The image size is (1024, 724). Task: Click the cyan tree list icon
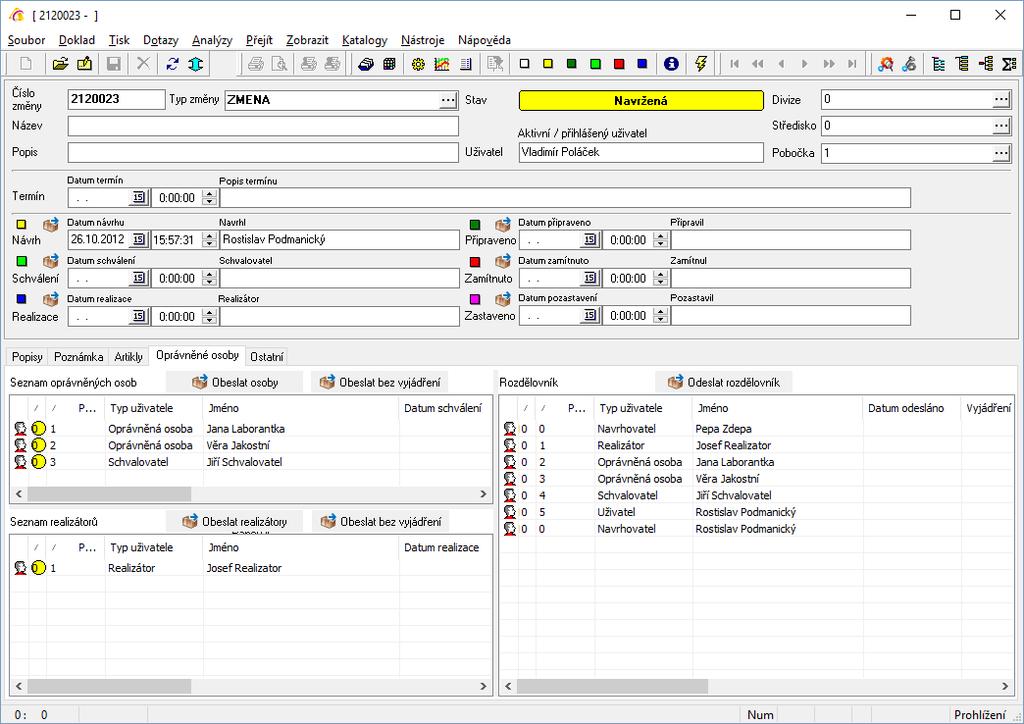pyautogui.click(x=938, y=63)
